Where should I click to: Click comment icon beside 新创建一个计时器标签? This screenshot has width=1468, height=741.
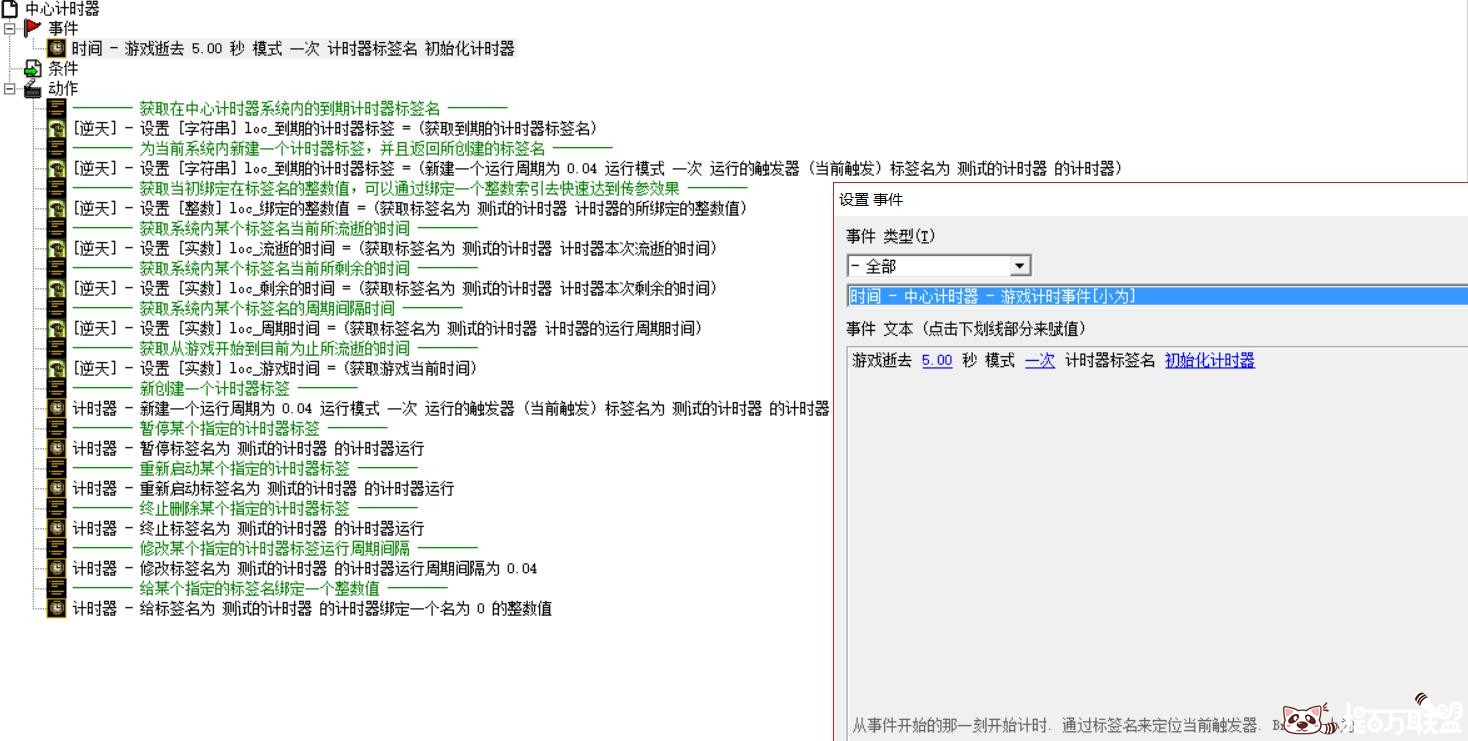click(58, 388)
